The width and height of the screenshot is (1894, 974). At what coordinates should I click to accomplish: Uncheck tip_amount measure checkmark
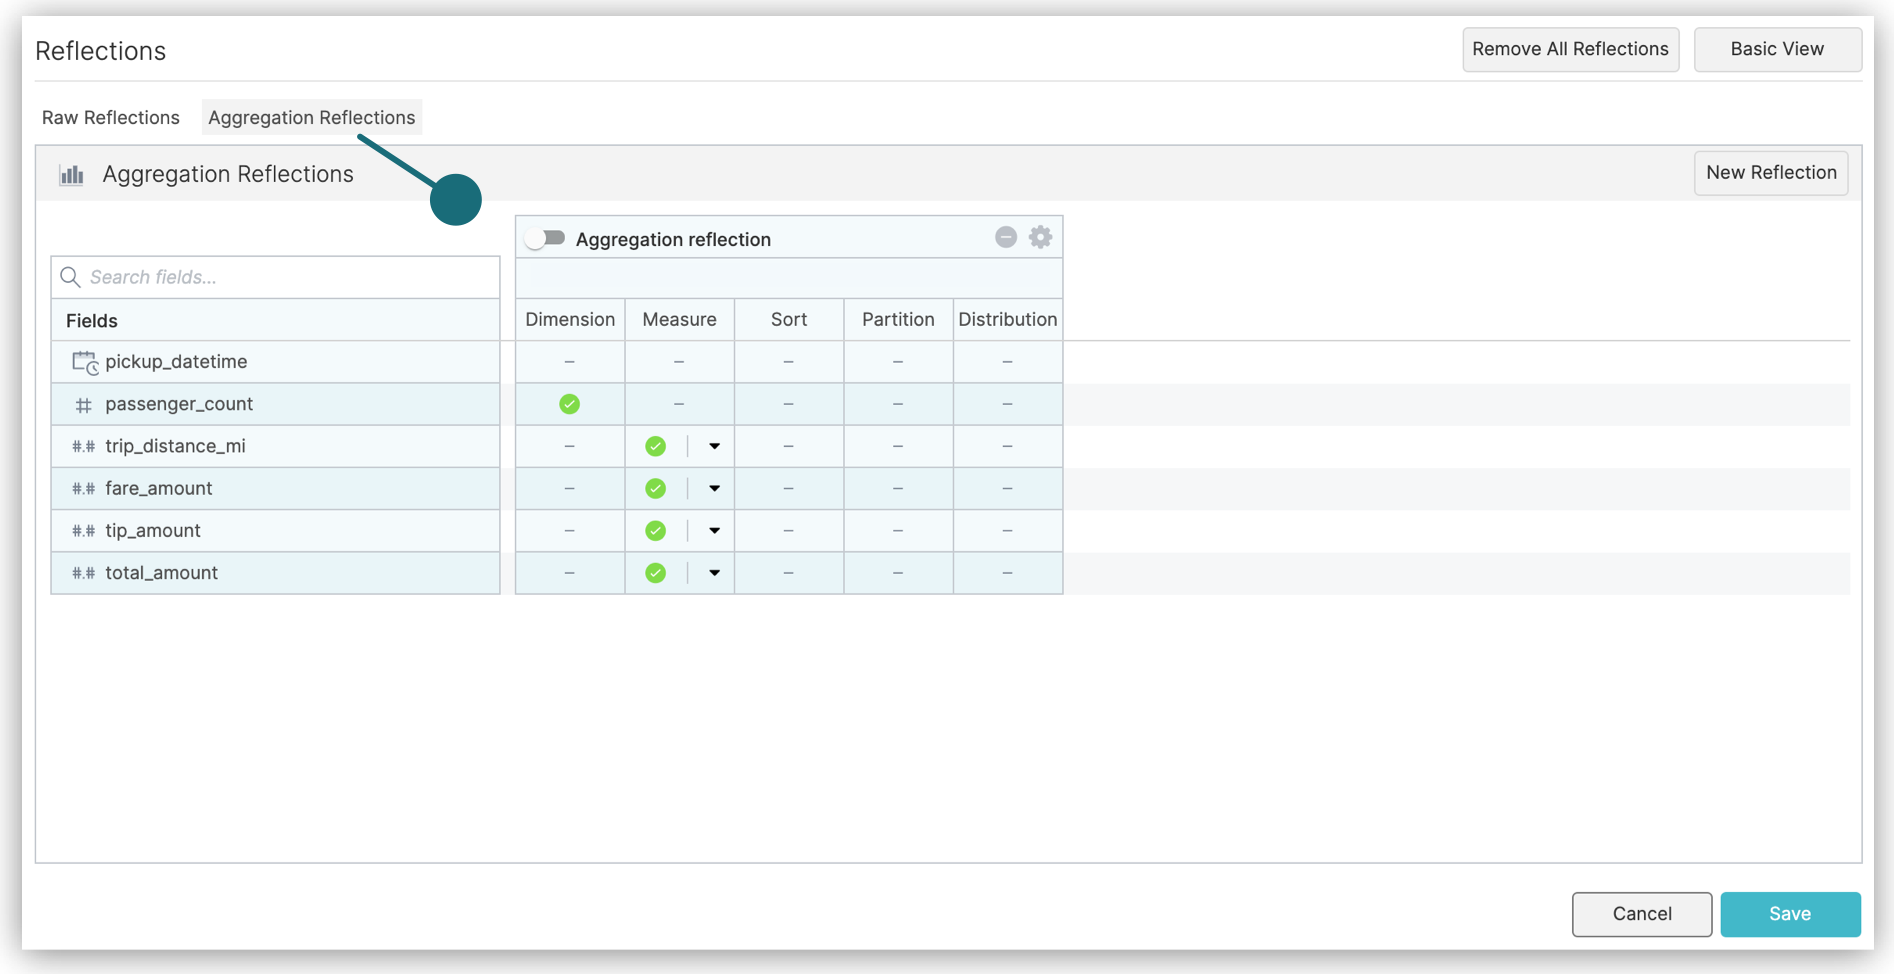pos(655,531)
